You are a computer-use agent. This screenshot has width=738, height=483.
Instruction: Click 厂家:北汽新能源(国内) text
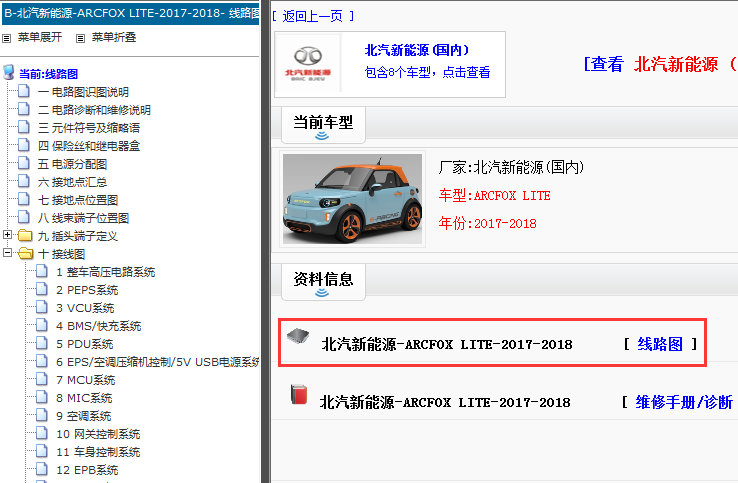click(511, 167)
